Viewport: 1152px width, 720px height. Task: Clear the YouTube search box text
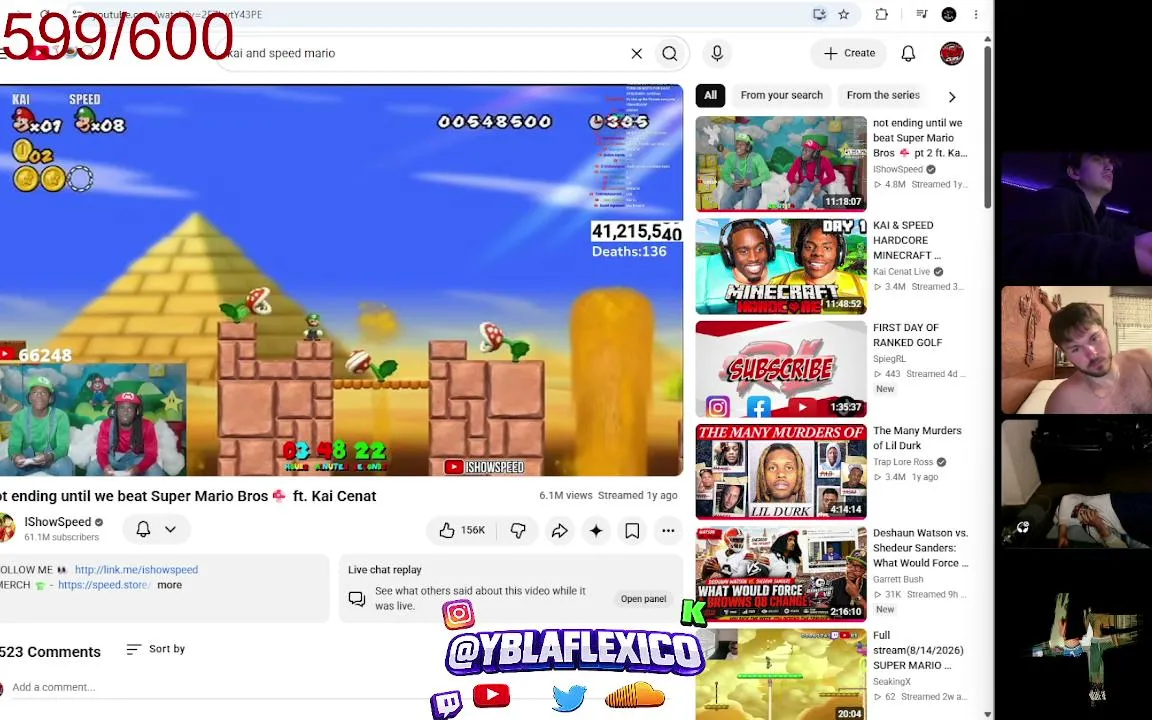[x=636, y=53]
